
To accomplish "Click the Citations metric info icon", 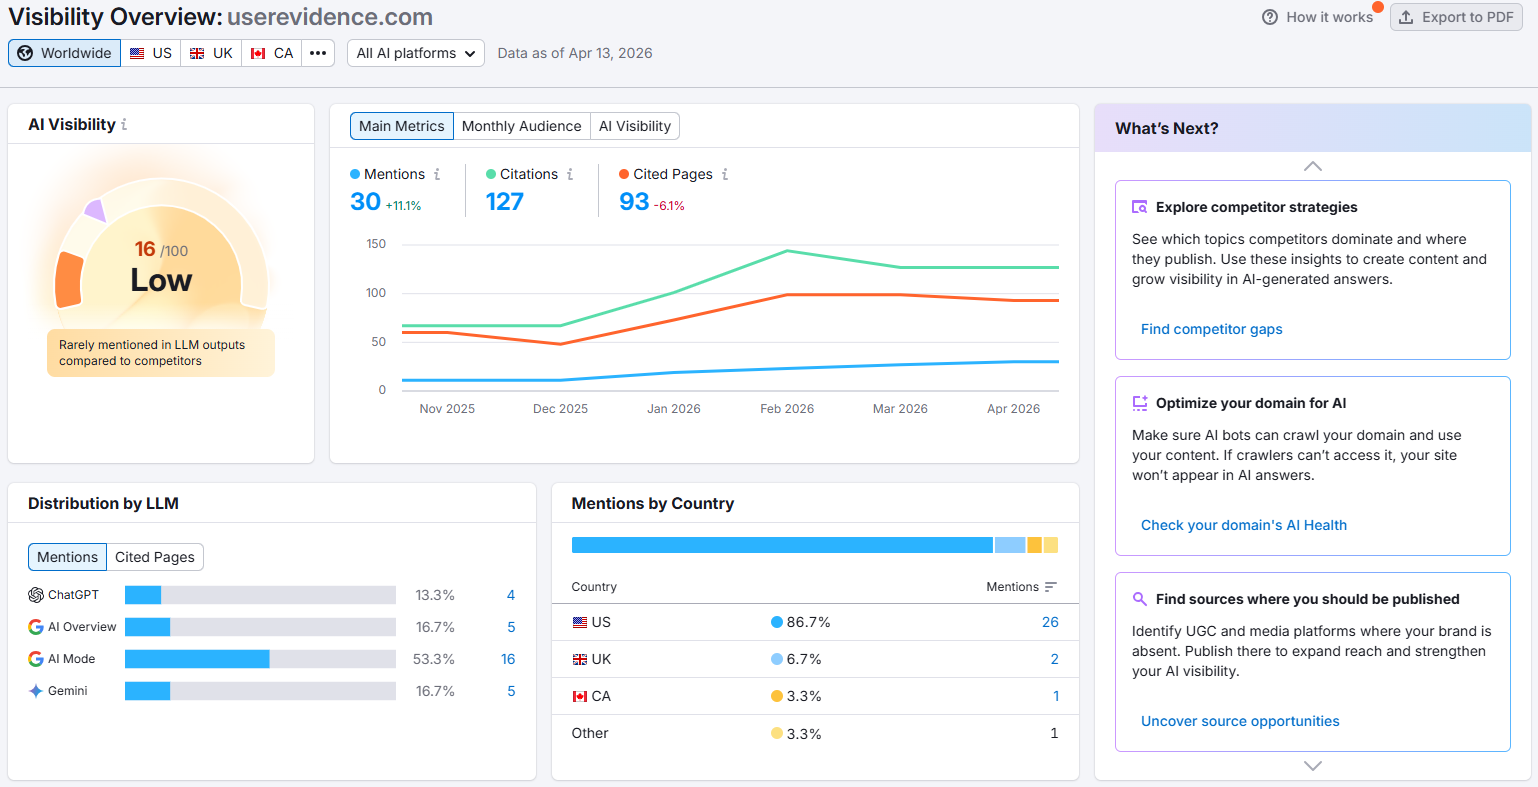I will coord(570,174).
